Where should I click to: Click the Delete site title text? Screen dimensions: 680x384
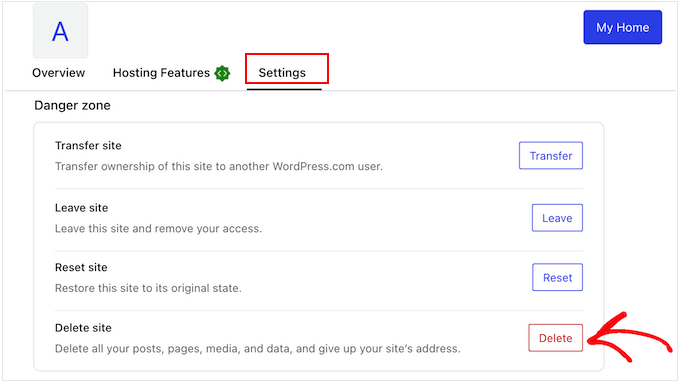(83, 328)
